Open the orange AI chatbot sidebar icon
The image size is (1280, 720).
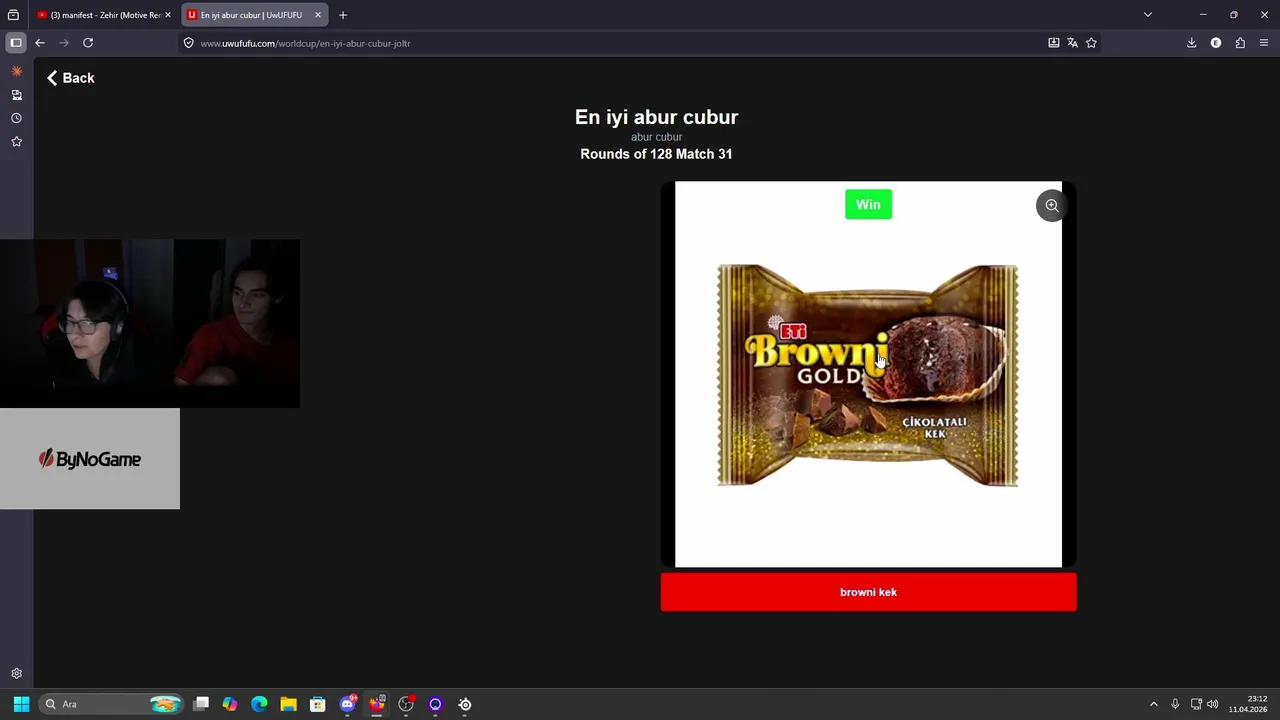tap(16, 71)
